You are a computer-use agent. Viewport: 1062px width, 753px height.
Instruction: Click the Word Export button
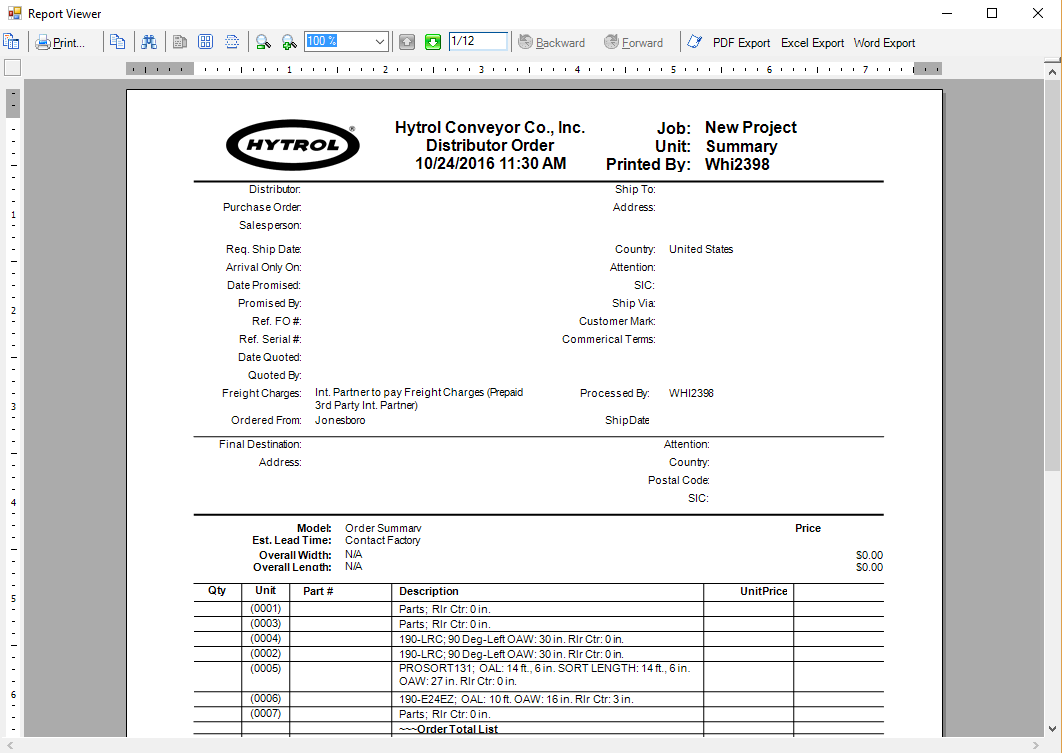coord(884,43)
